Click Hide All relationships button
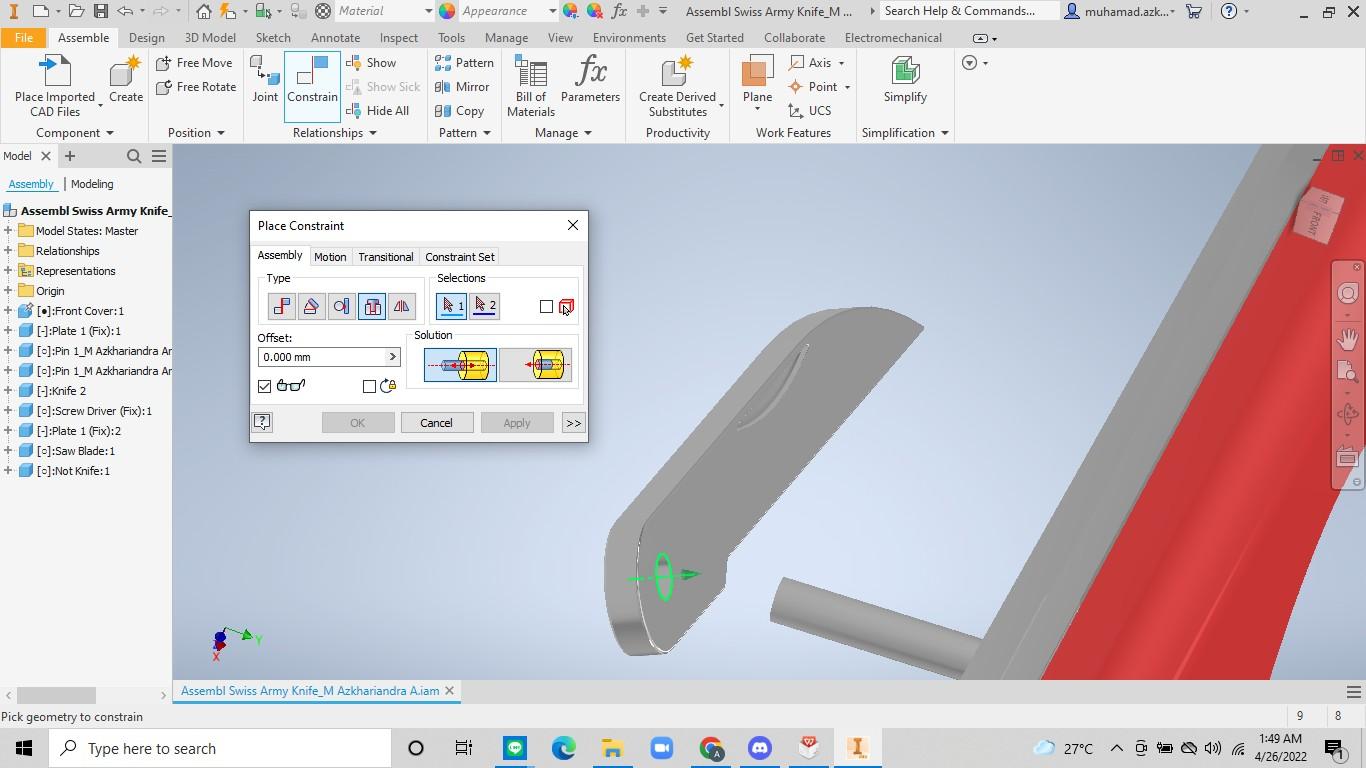Viewport: 1366px width, 768px height. 378,111
